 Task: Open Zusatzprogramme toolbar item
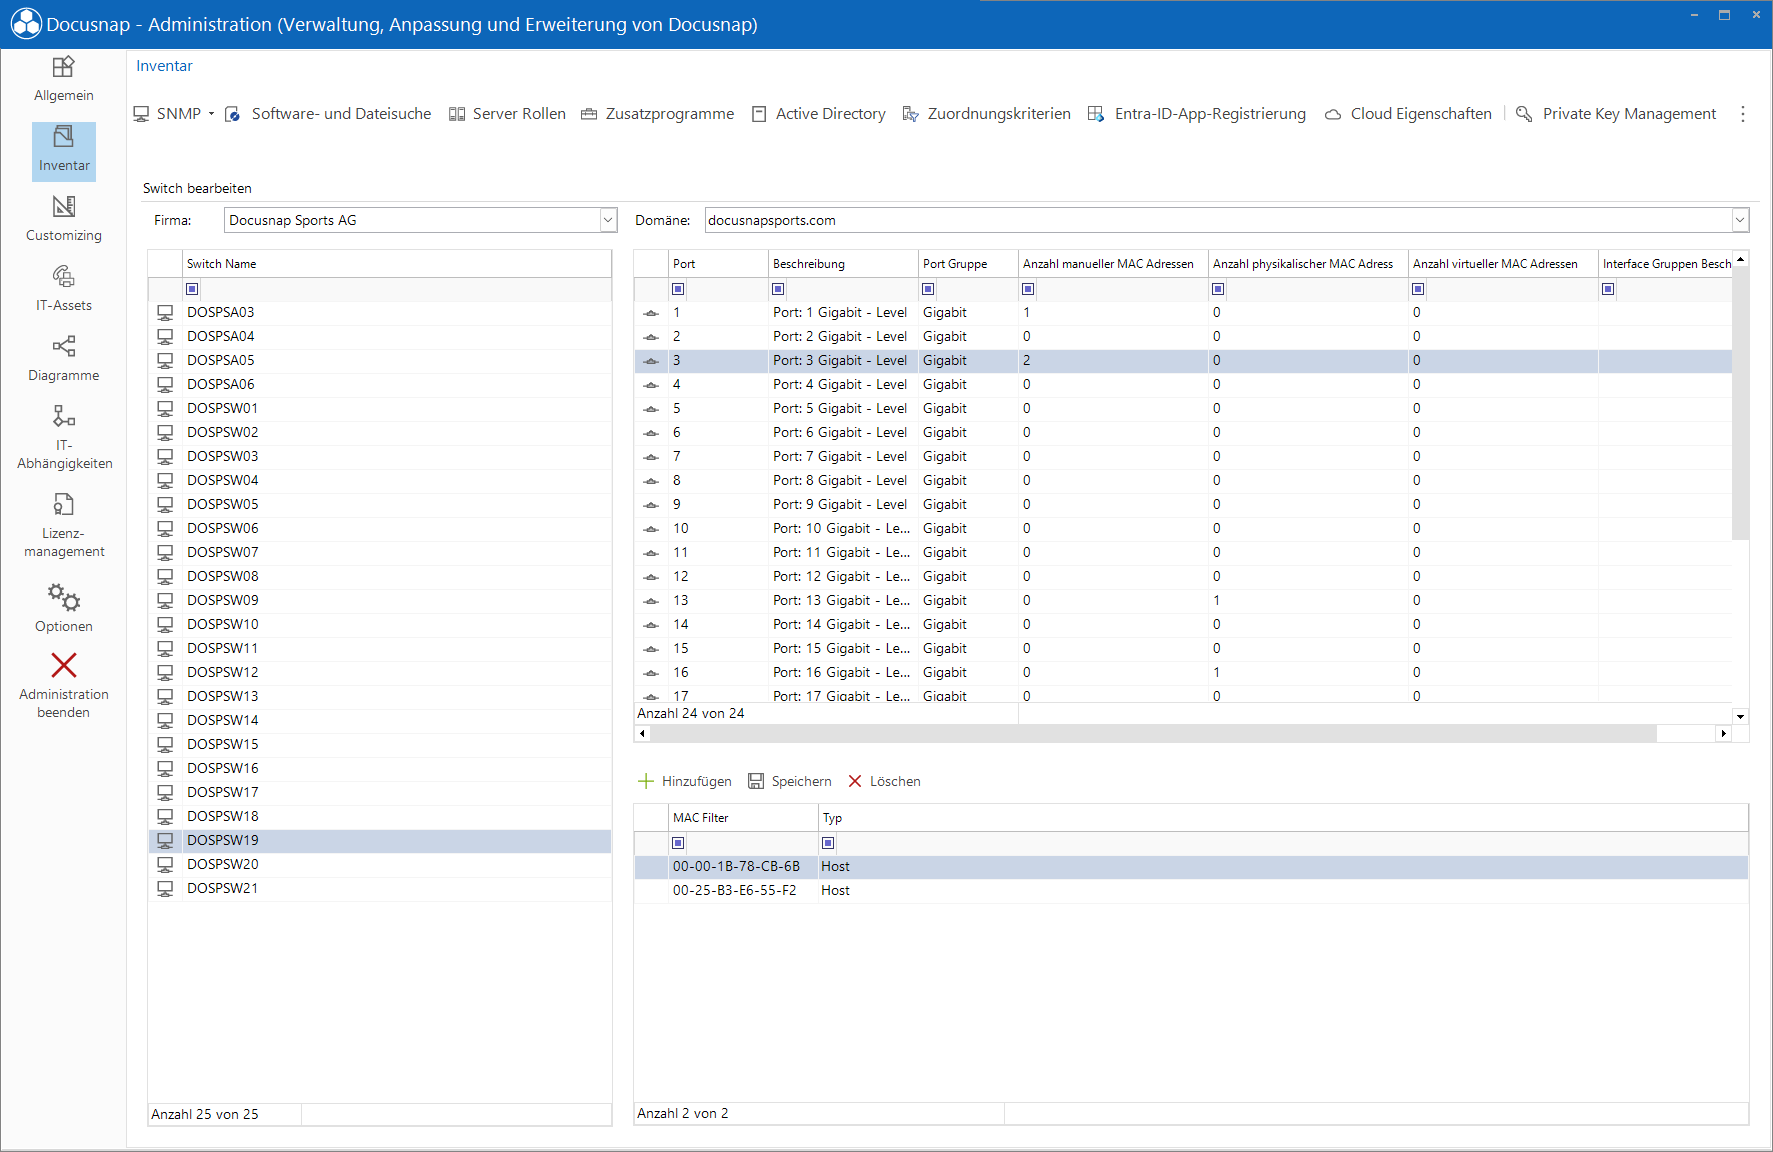657,114
